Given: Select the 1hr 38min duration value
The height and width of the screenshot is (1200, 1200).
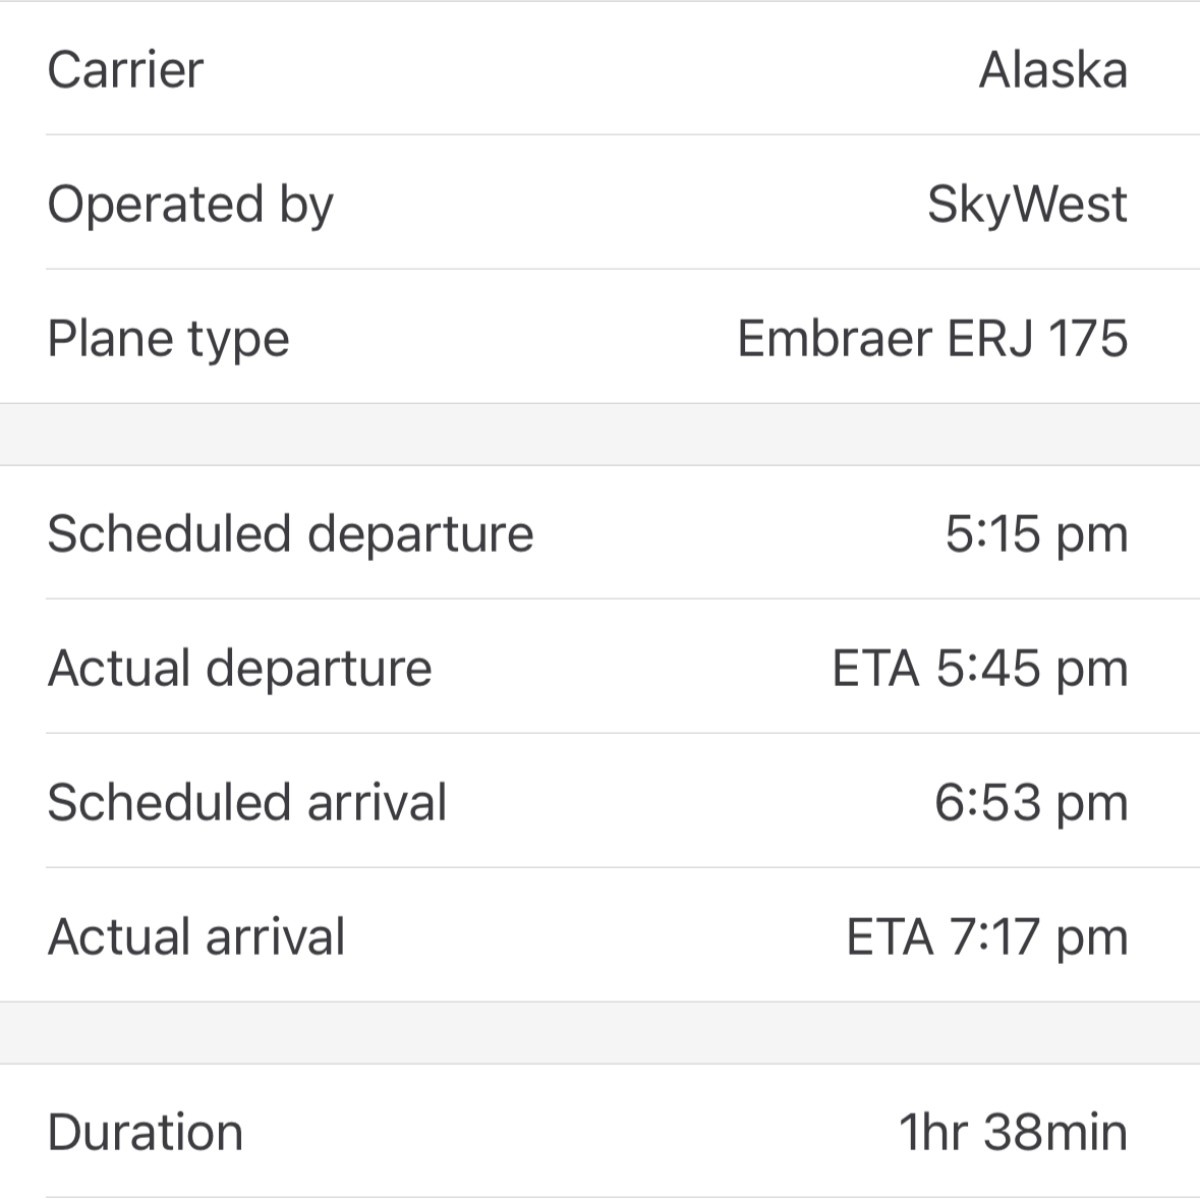Looking at the screenshot, I should [1013, 1133].
